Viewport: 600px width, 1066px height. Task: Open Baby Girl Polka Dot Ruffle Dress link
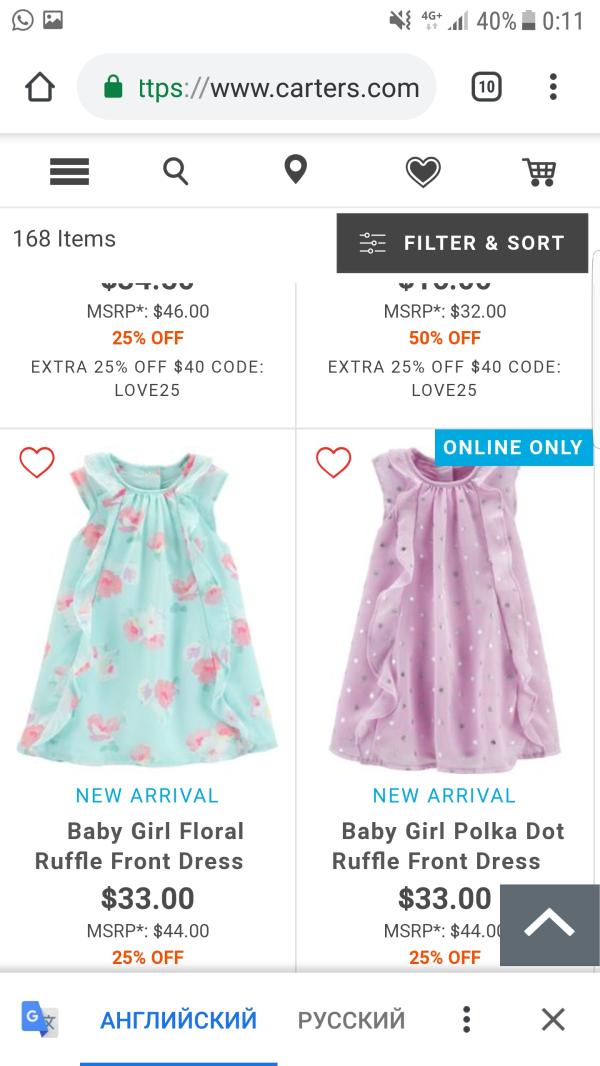pyautogui.click(x=437, y=846)
